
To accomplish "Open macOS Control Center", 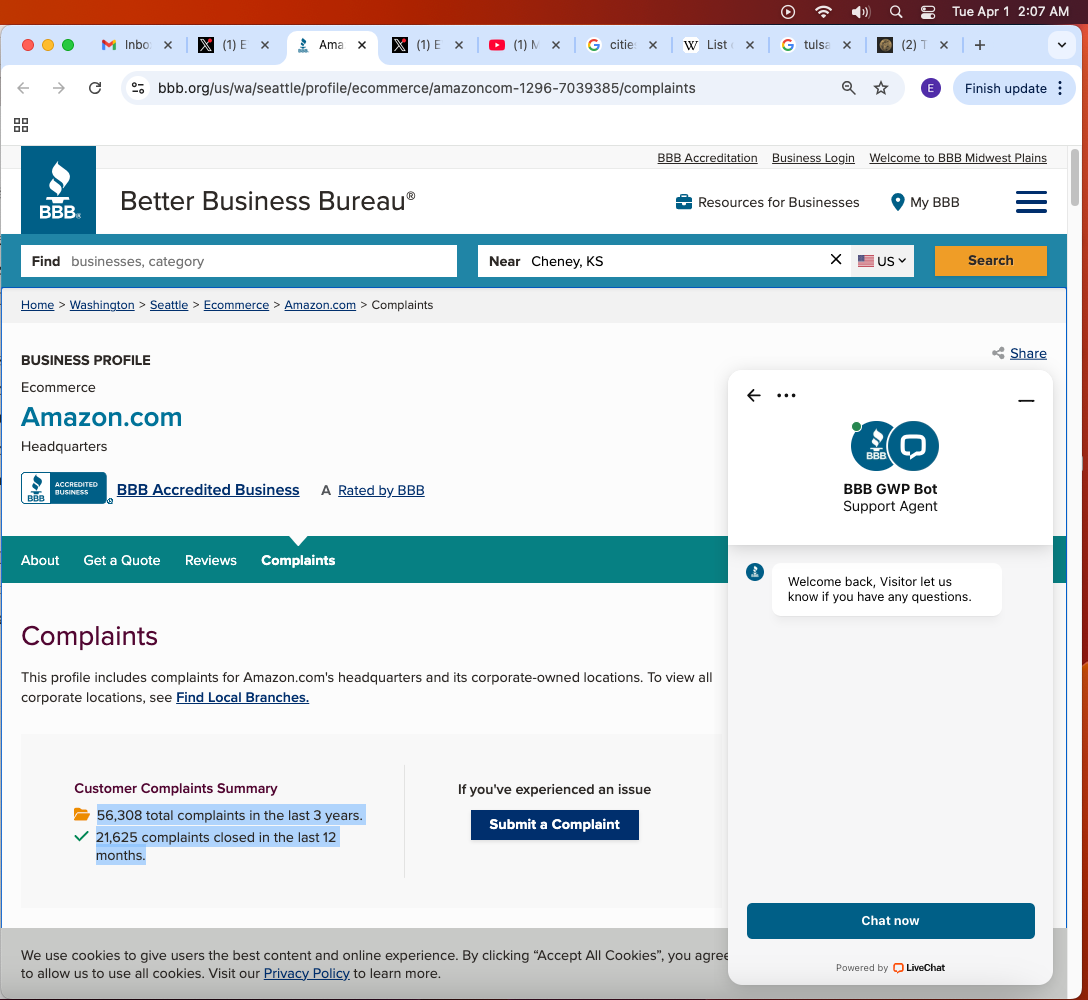I will (928, 12).
